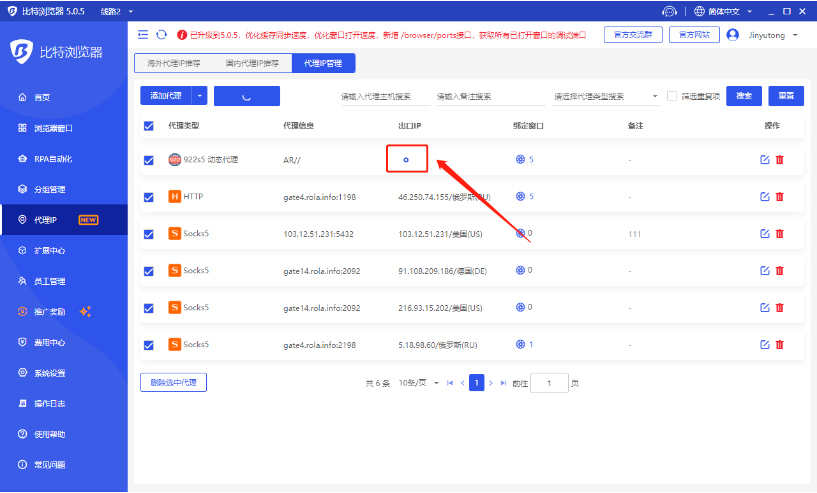The width and height of the screenshot is (817, 493).
Task: Expand the add proxy dropdown arrow
Action: (x=200, y=96)
